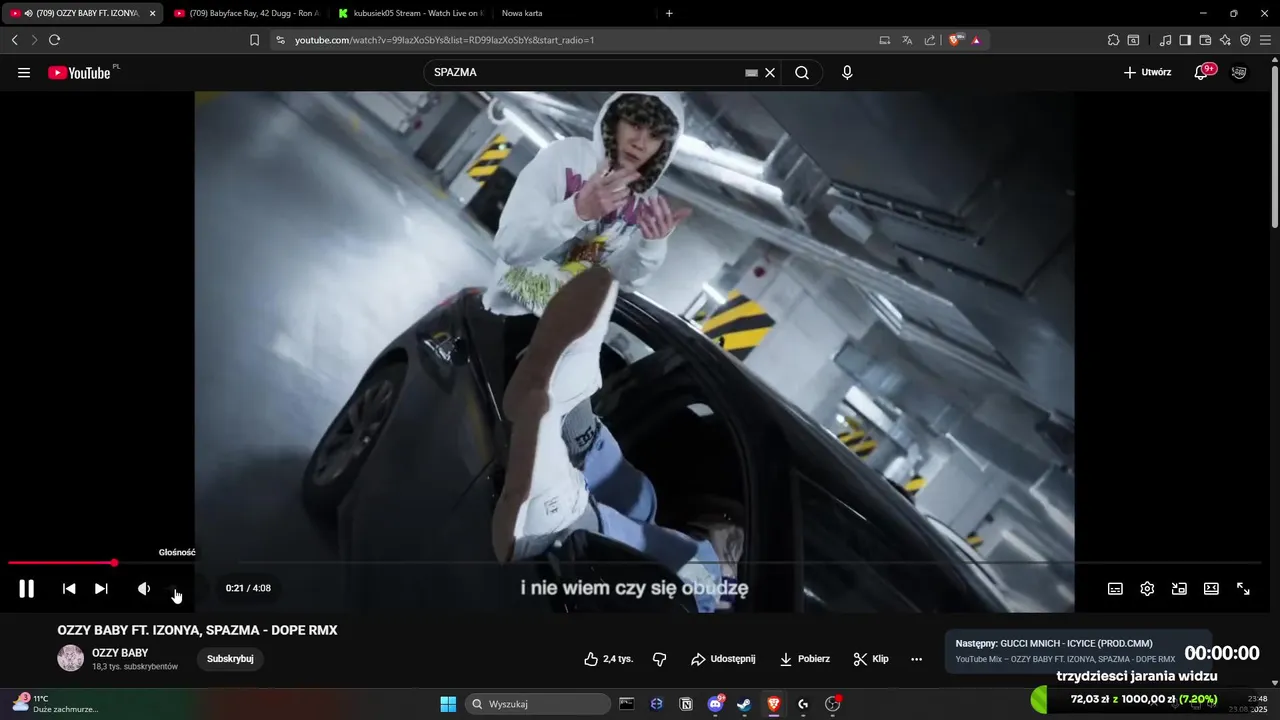Close the OZZY BABY FT. IZONYA tab
This screenshot has width=1280, height=720.
tap(153, 13)
